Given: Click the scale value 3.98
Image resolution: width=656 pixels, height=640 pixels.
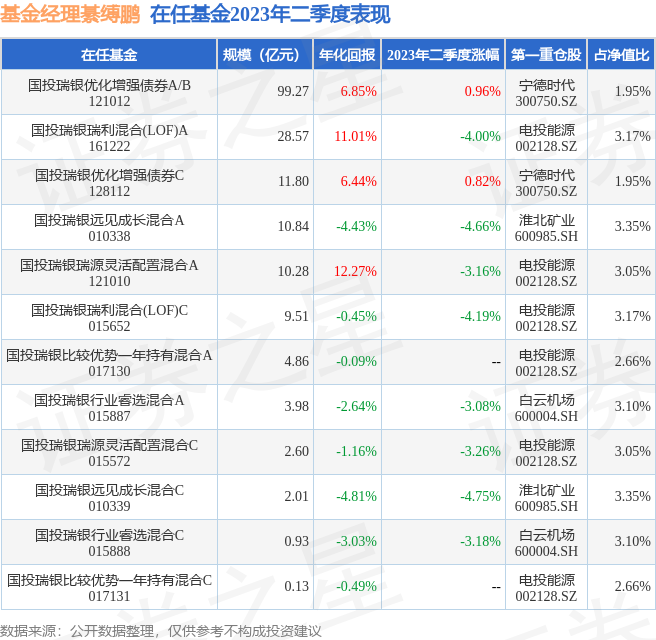Looking at the screenshot, I should [x=296, y=406].
